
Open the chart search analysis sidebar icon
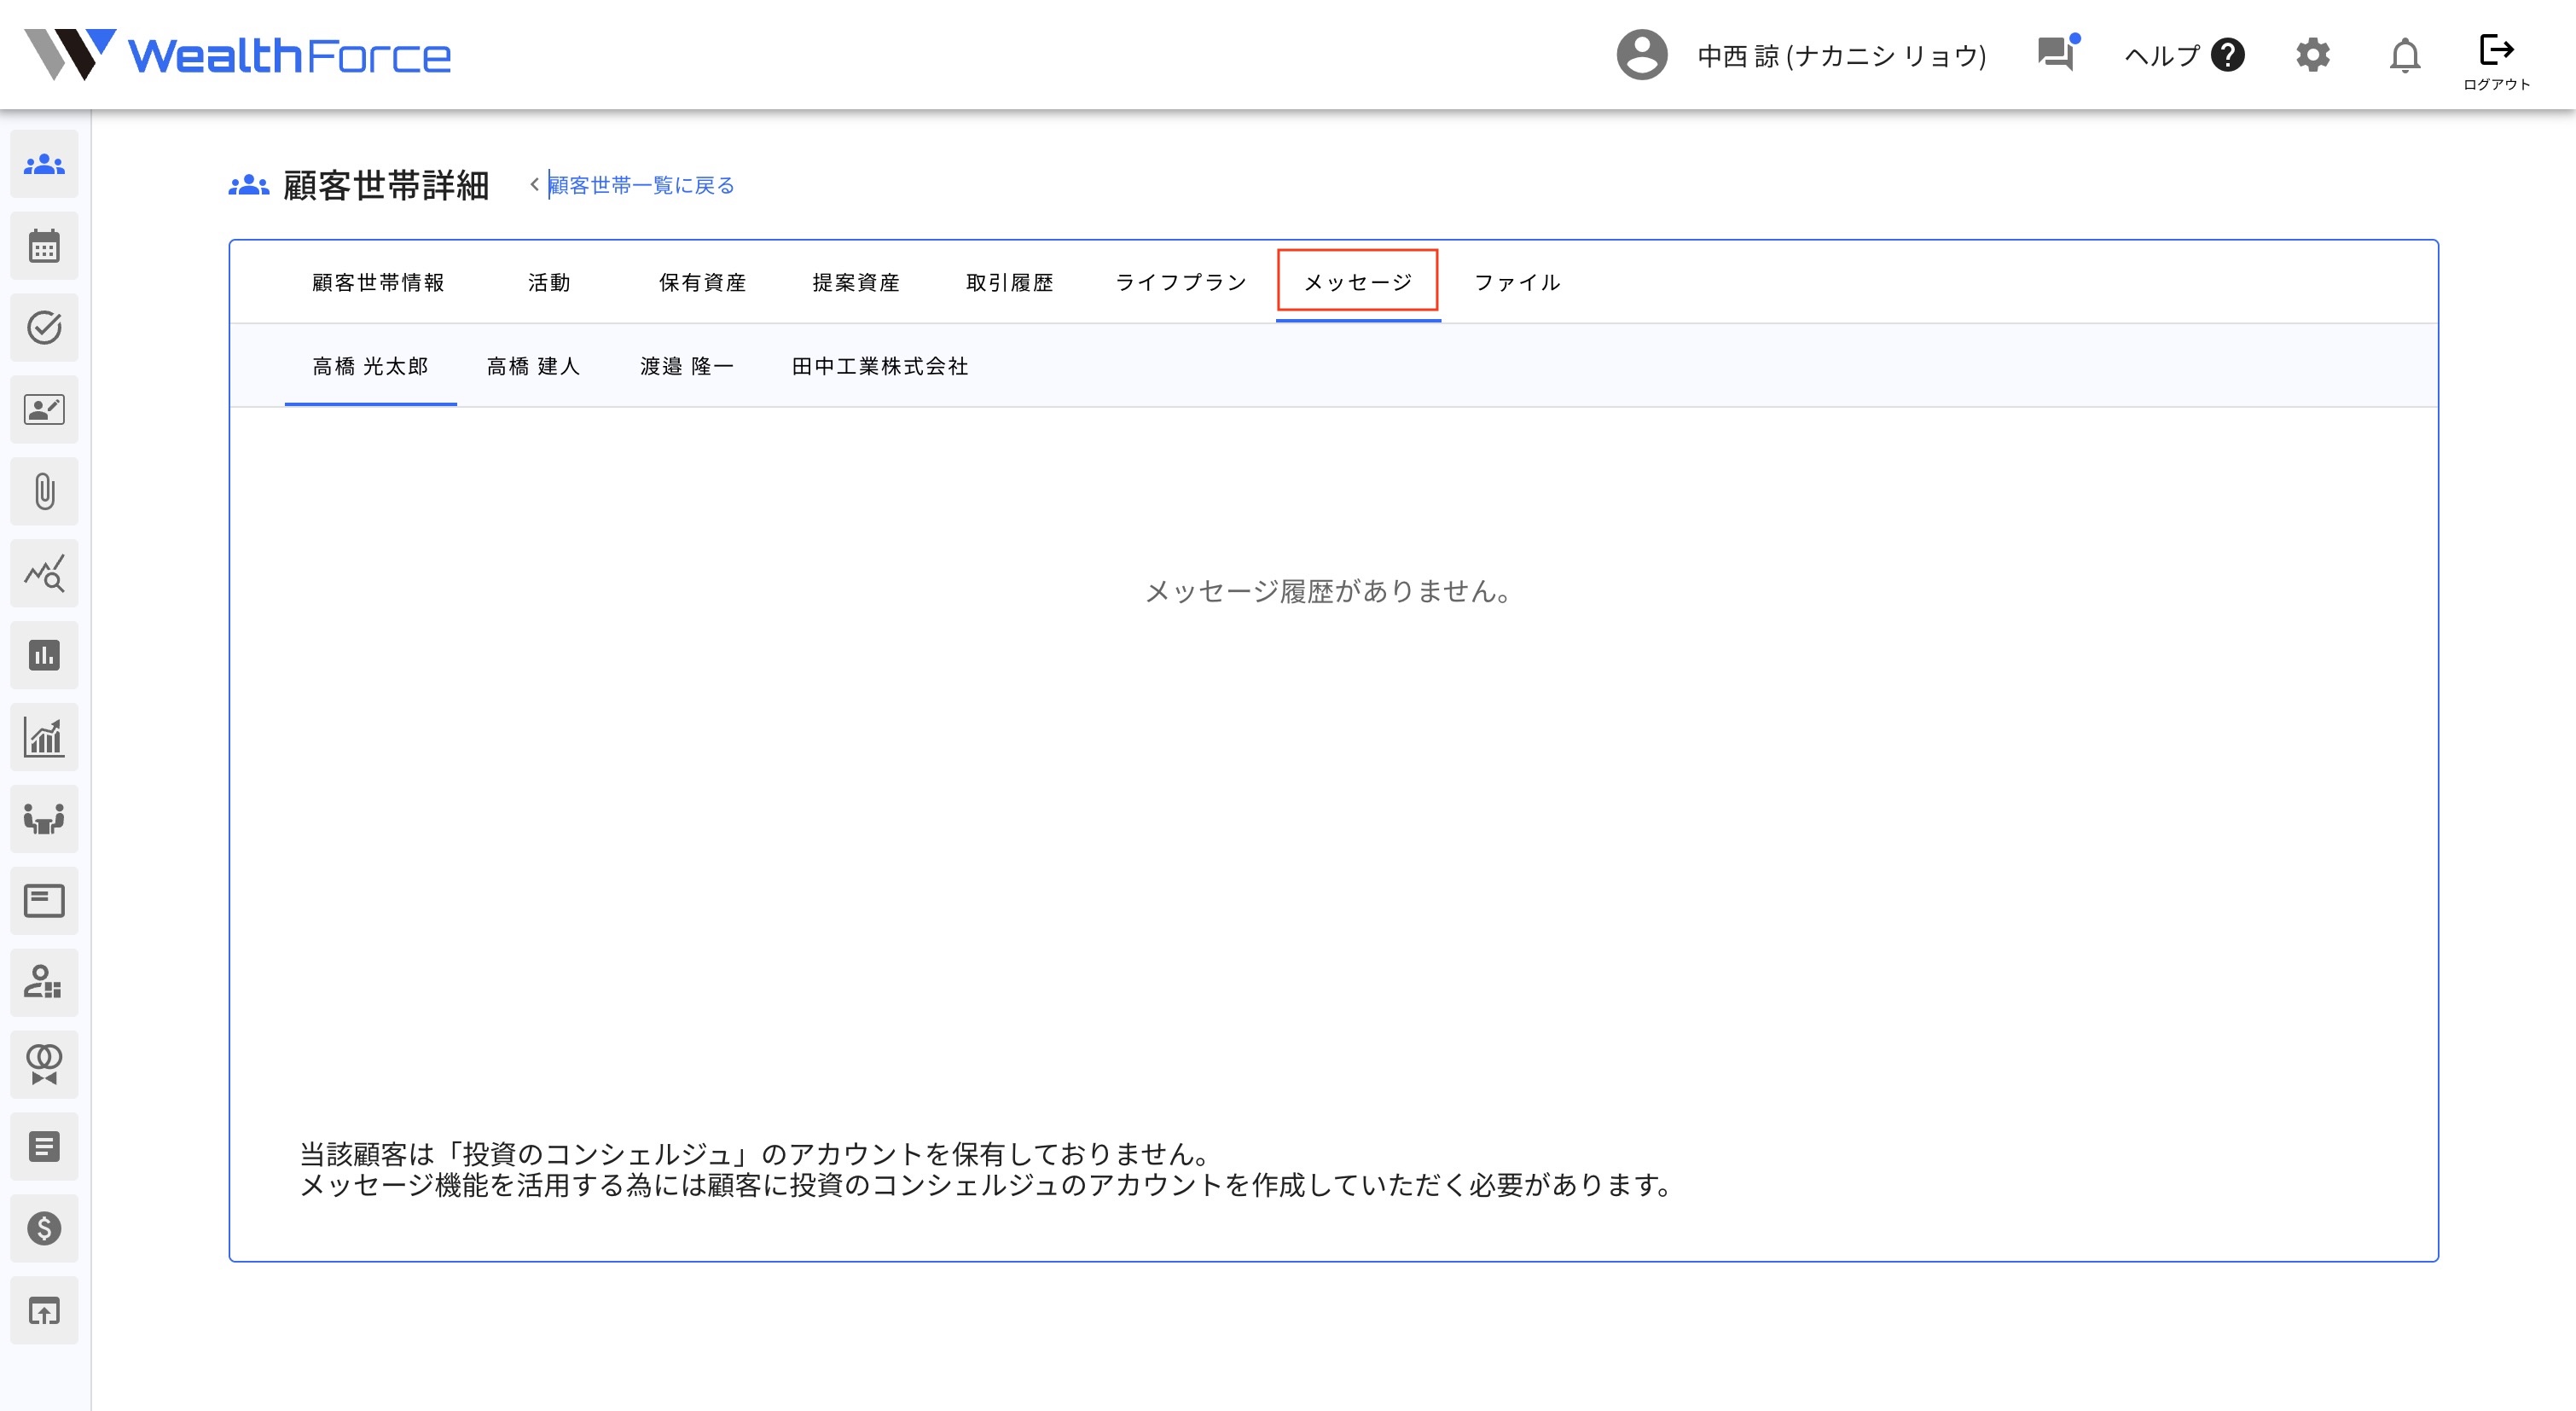click(x=44, y=574)
